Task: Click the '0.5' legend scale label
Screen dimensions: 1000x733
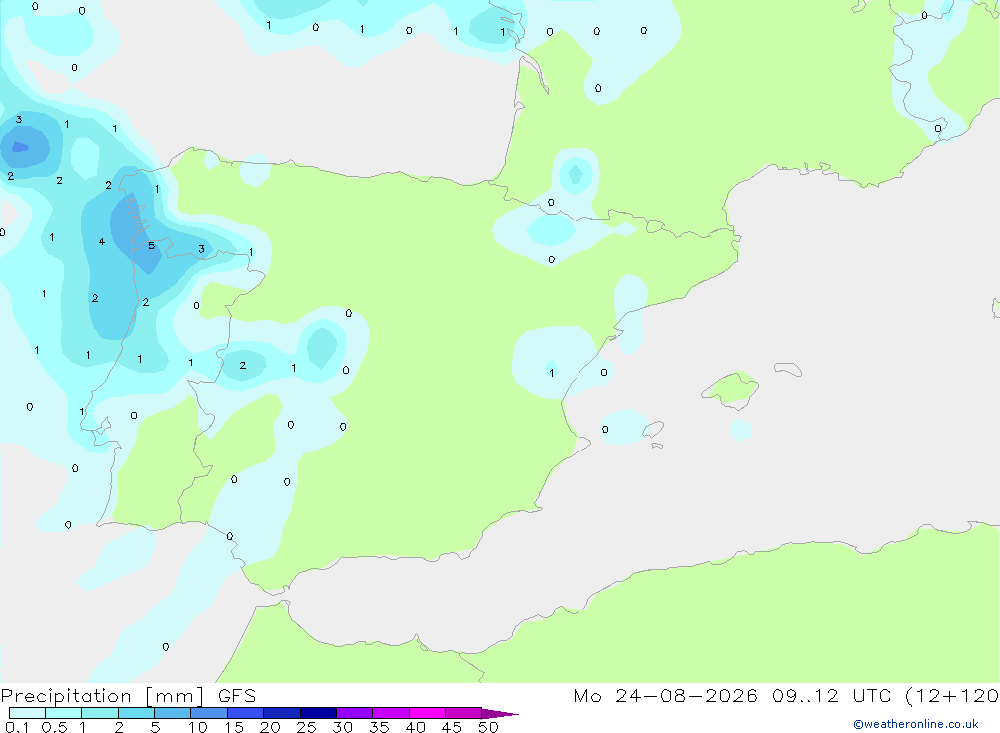Action: pyautogui.click(x=54, y=727)
